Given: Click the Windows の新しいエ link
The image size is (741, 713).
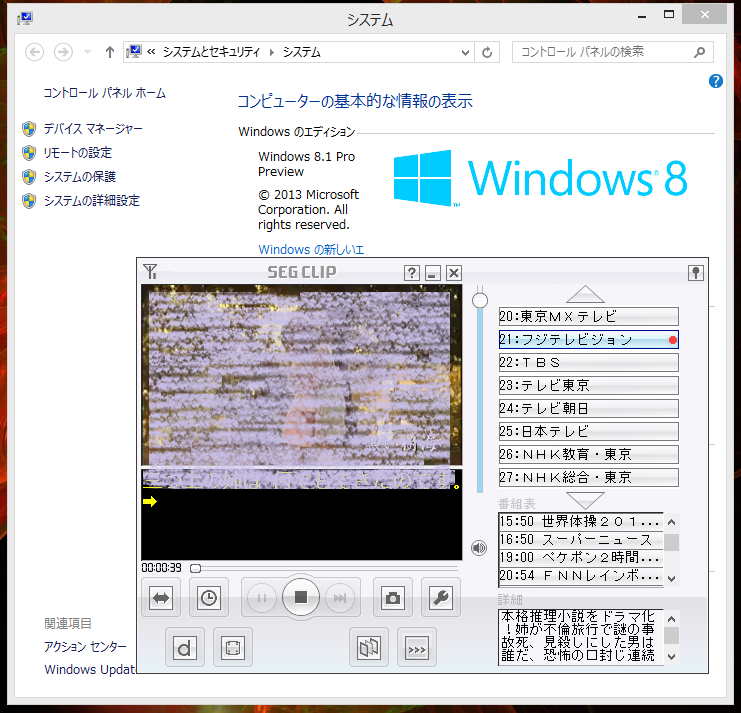Looking at the screenshot, I should click(x=311, y=249).
